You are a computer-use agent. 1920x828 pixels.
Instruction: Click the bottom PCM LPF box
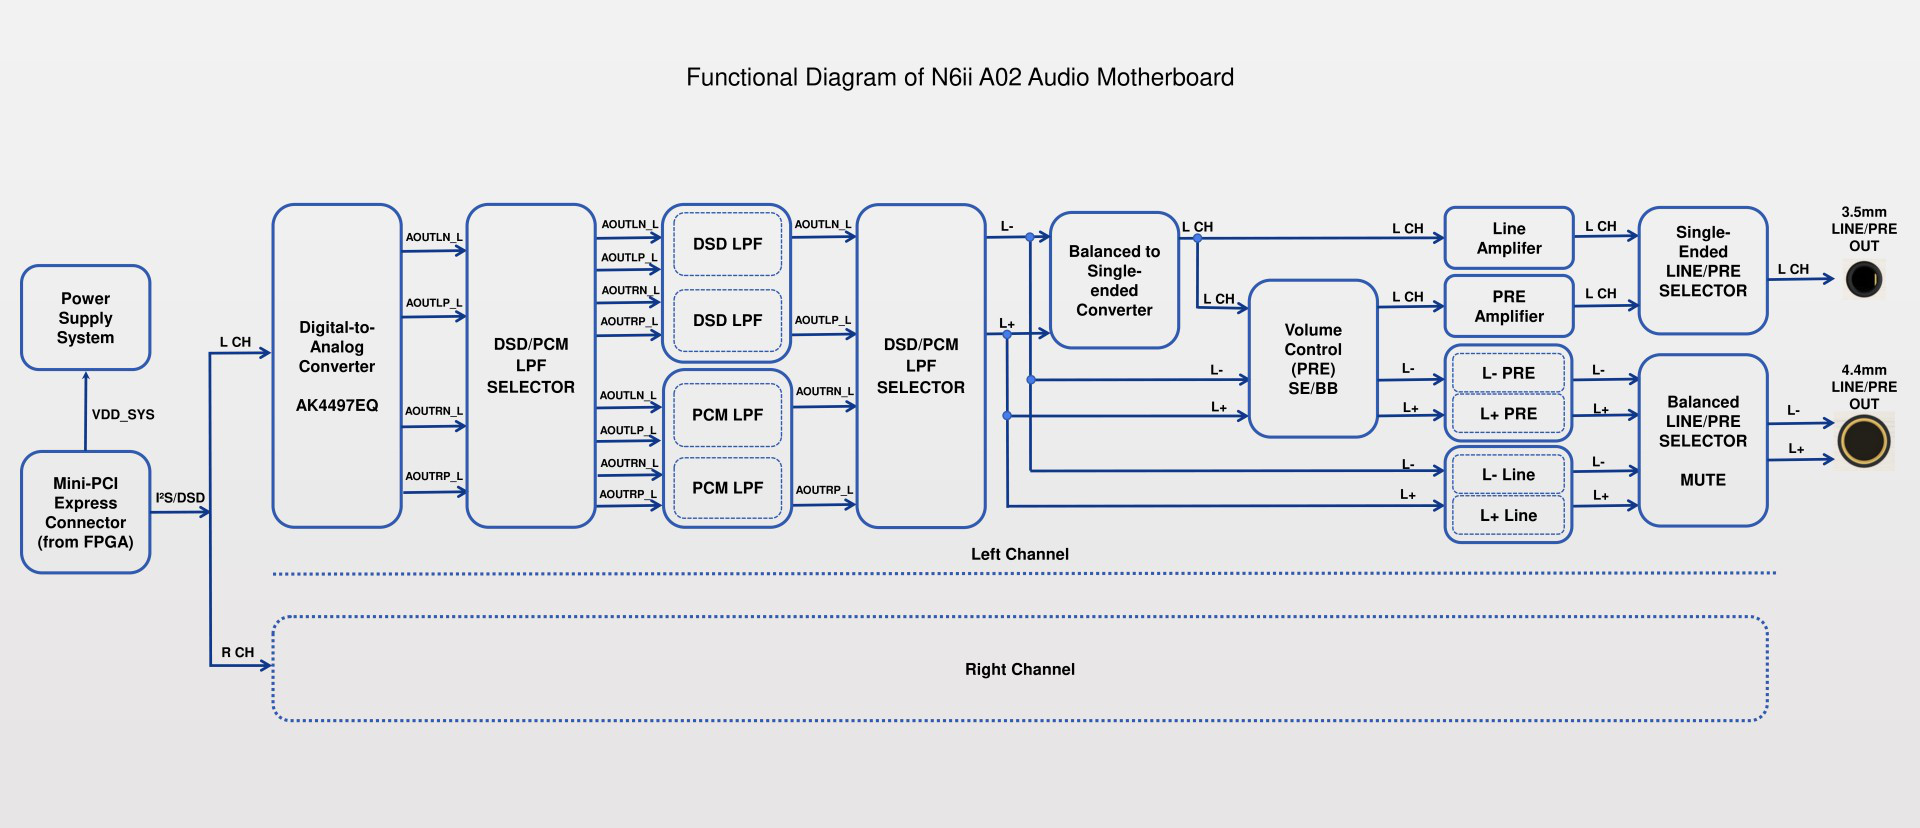(x=728, y=488)
